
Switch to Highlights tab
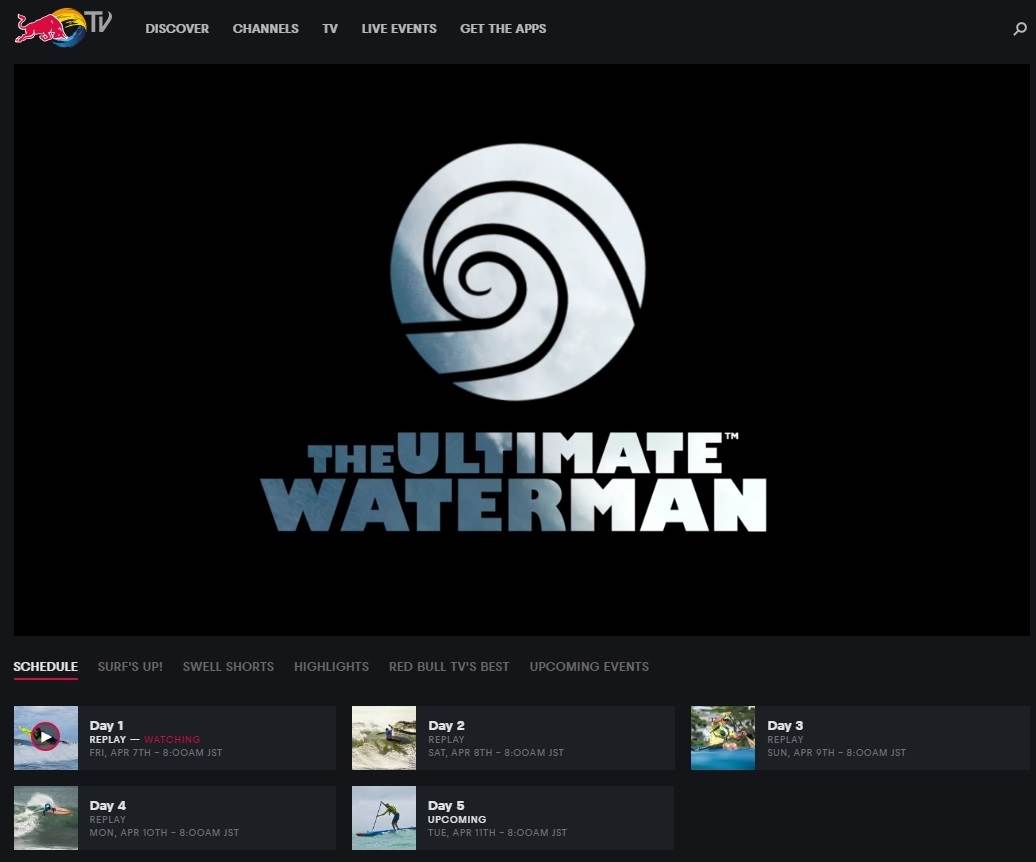click(x=331, y=667)
